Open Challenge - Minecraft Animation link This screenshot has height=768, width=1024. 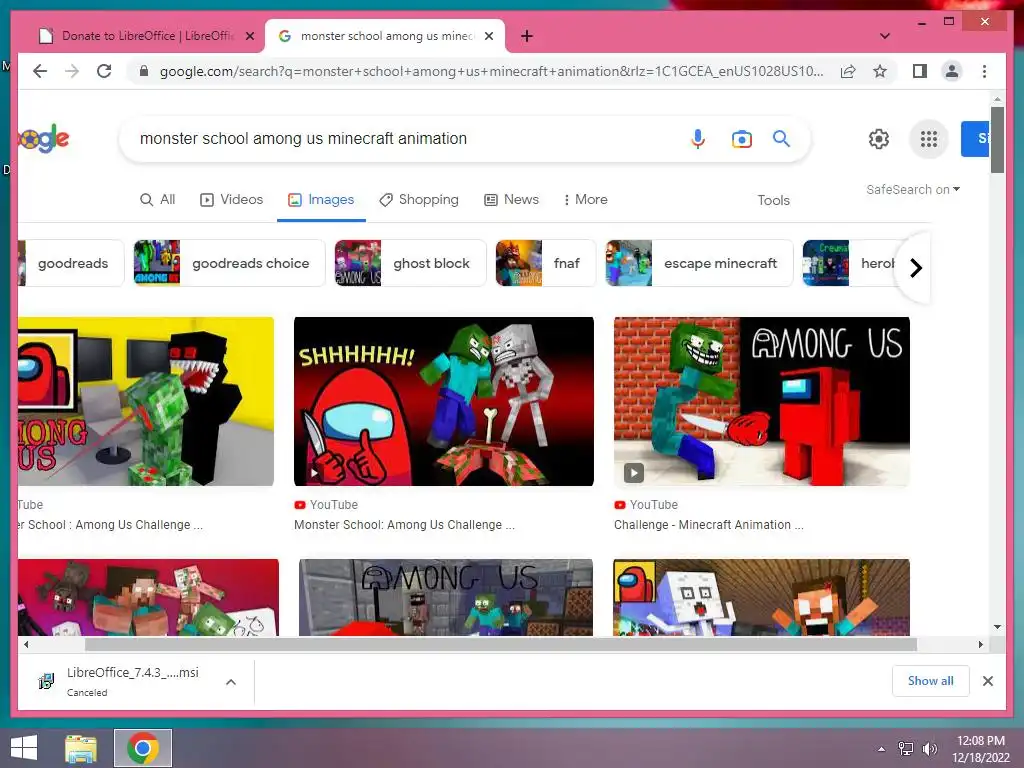click(x=709, y=524)
